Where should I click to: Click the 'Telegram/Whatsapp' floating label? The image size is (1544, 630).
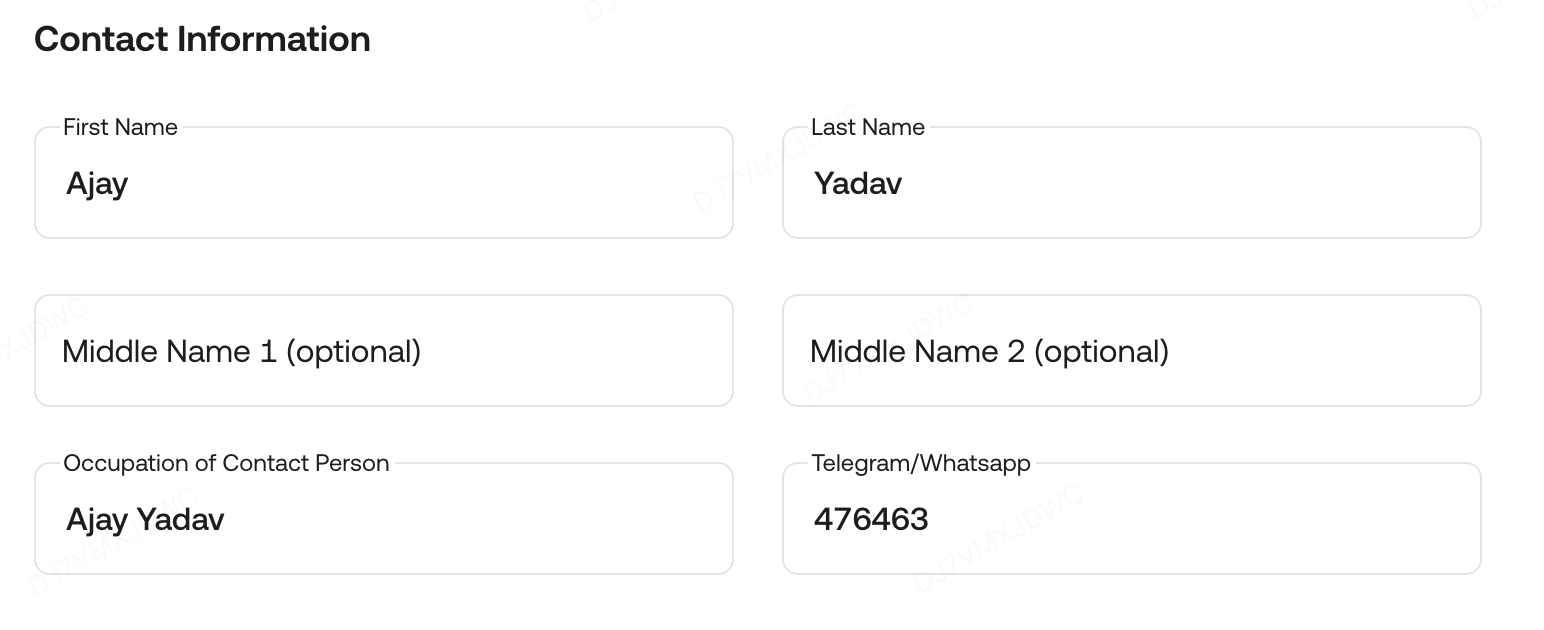pos(920,464)
